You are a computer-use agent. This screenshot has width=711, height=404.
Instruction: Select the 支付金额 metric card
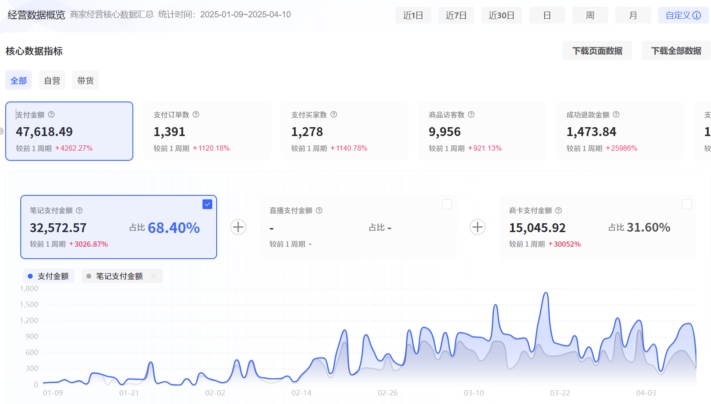(x=69, y=131)
